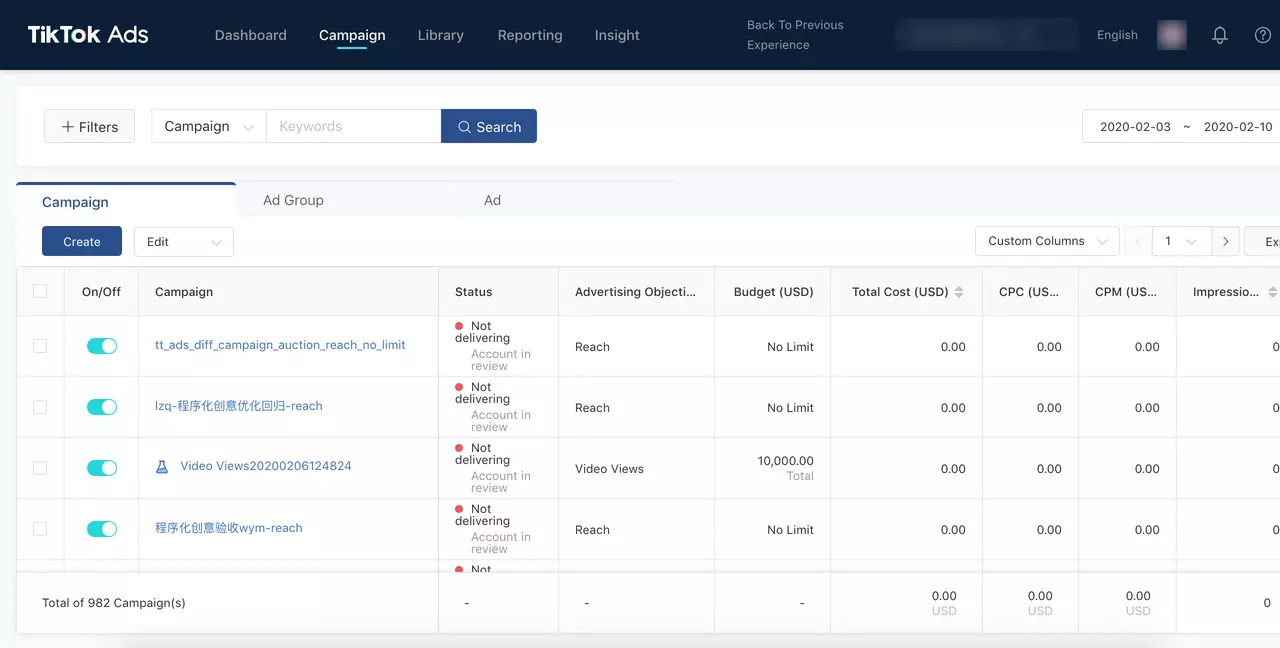This screenshot has height=648, width=1280.
Task: Open the Custom Columns dropdown
Action: point(1047,241)
